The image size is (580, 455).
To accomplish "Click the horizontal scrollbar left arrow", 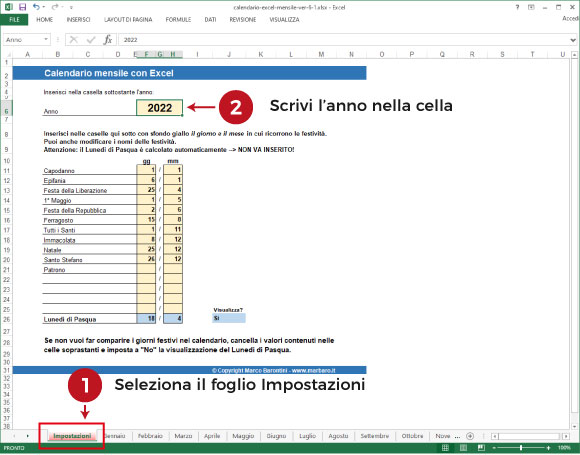I will 495,437.
